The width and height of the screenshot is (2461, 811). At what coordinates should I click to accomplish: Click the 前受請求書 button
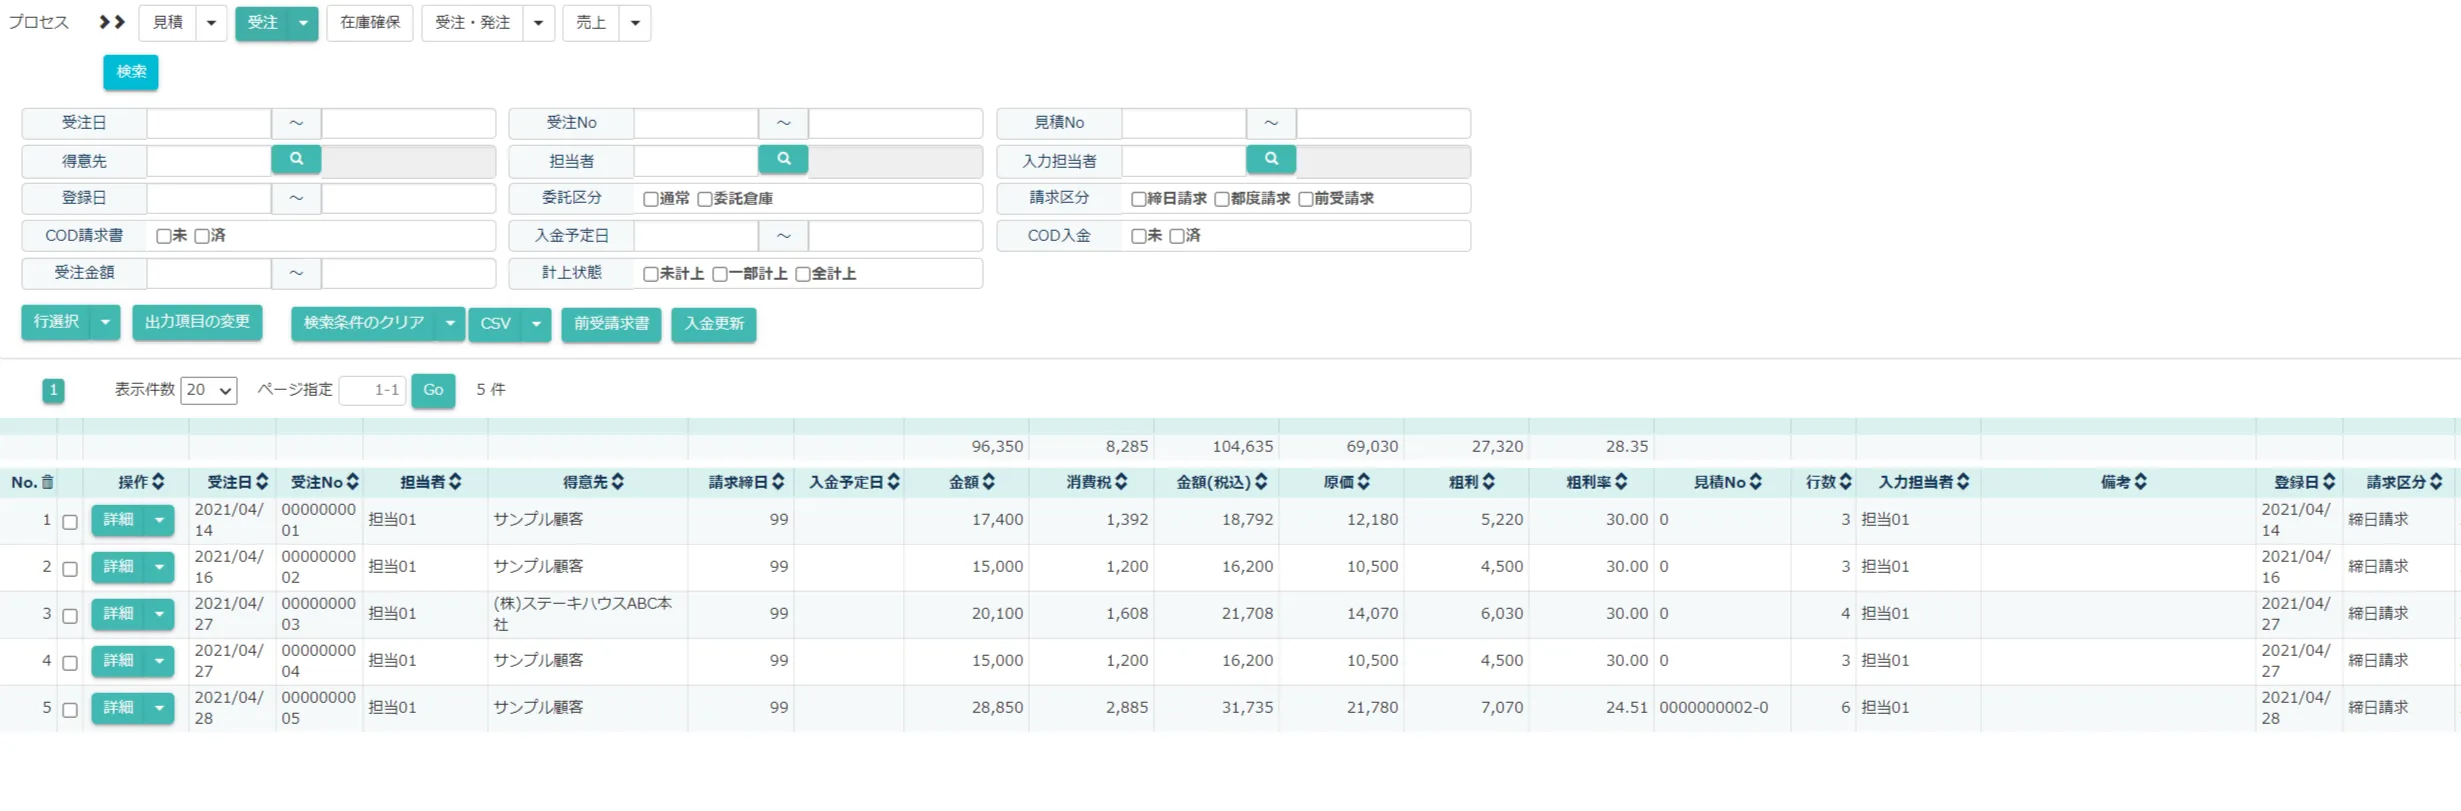(x=611, y=323)
